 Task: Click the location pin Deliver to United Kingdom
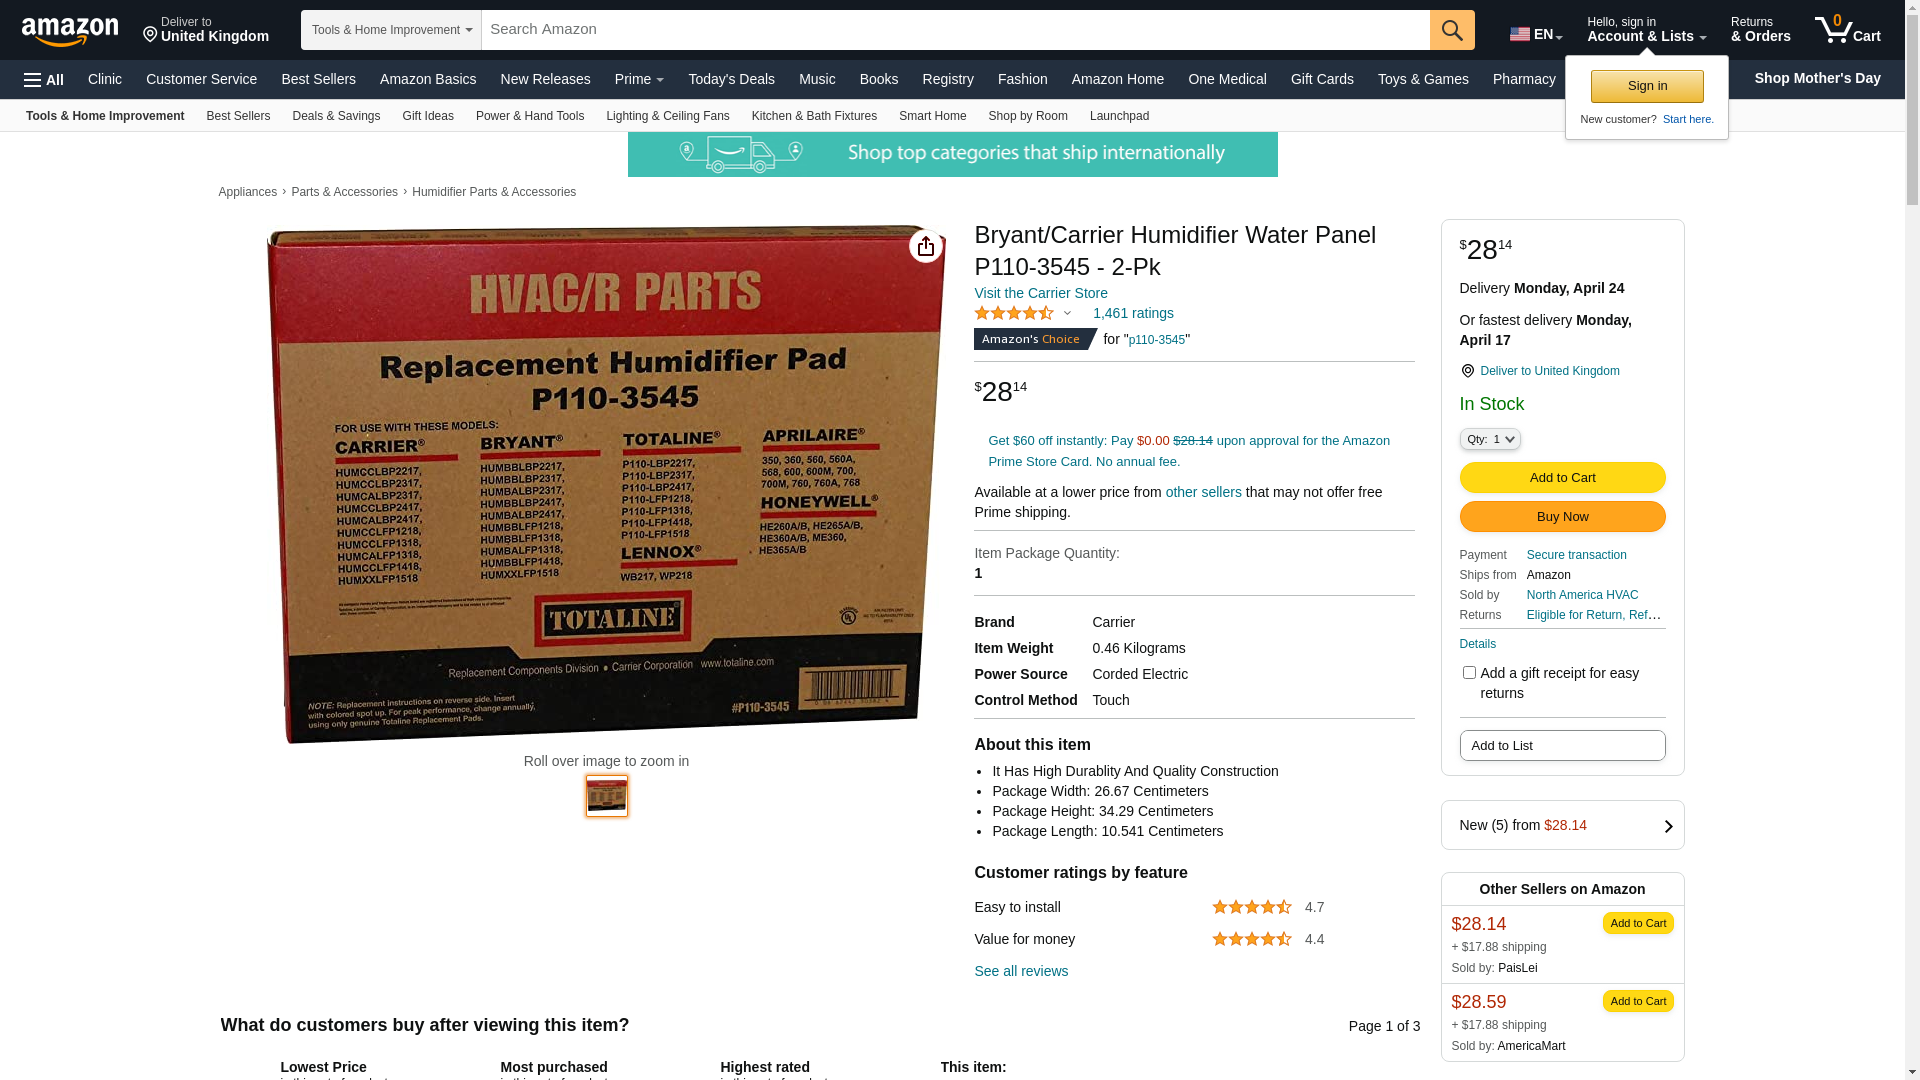1540,371
